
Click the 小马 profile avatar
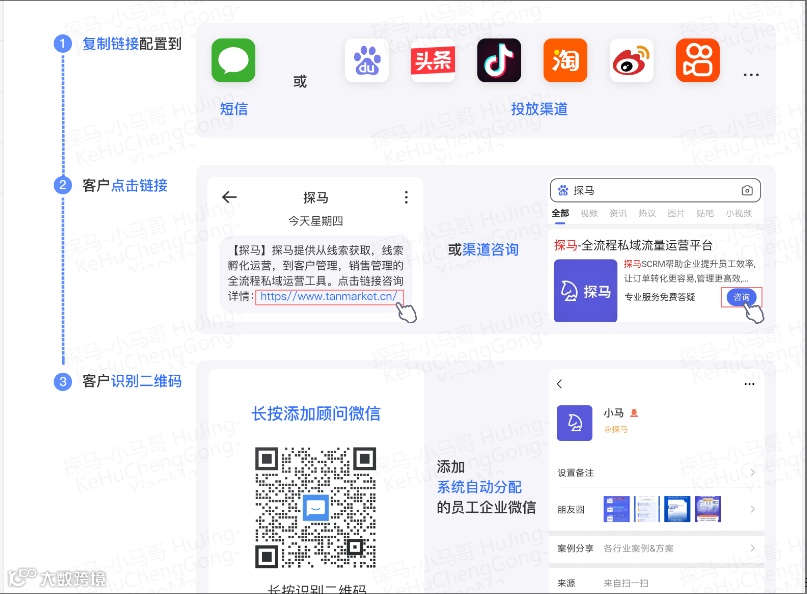click(574, 423)
